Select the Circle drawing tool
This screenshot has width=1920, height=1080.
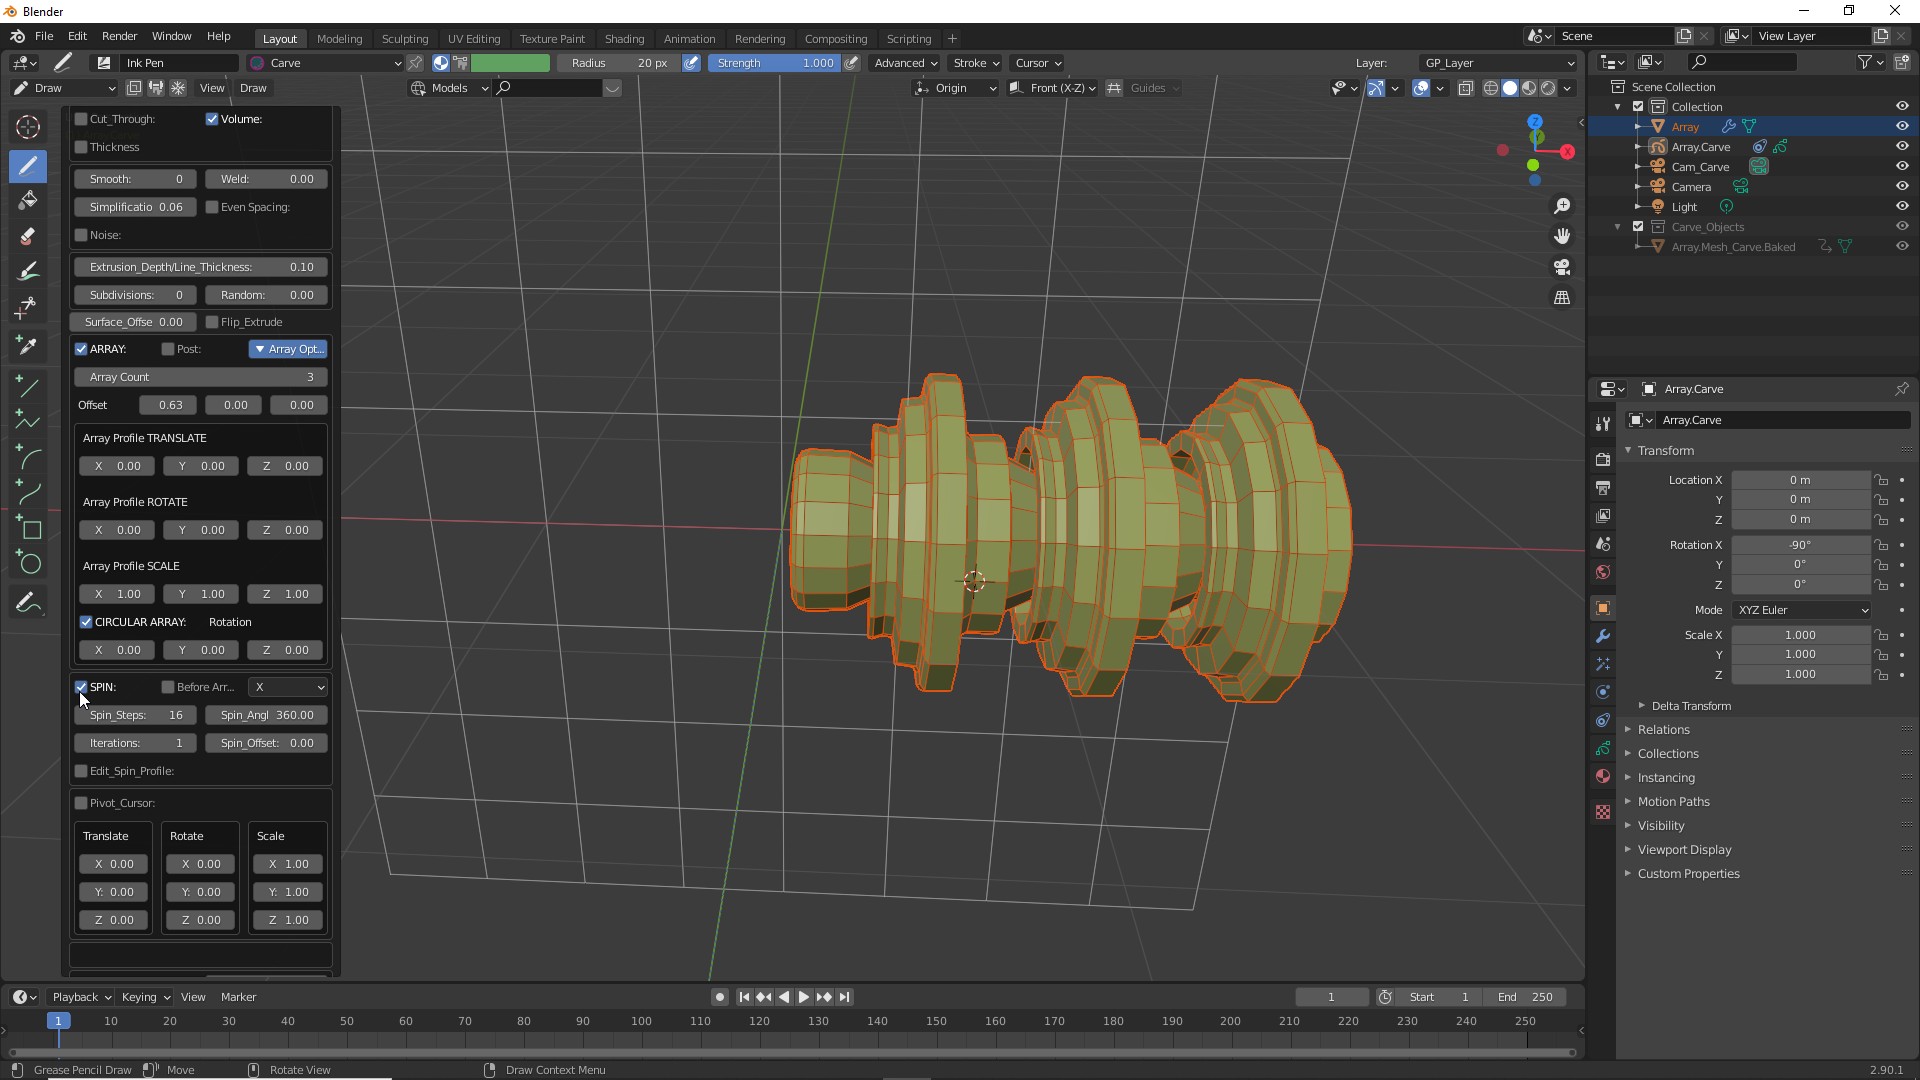tap(30, 564)
